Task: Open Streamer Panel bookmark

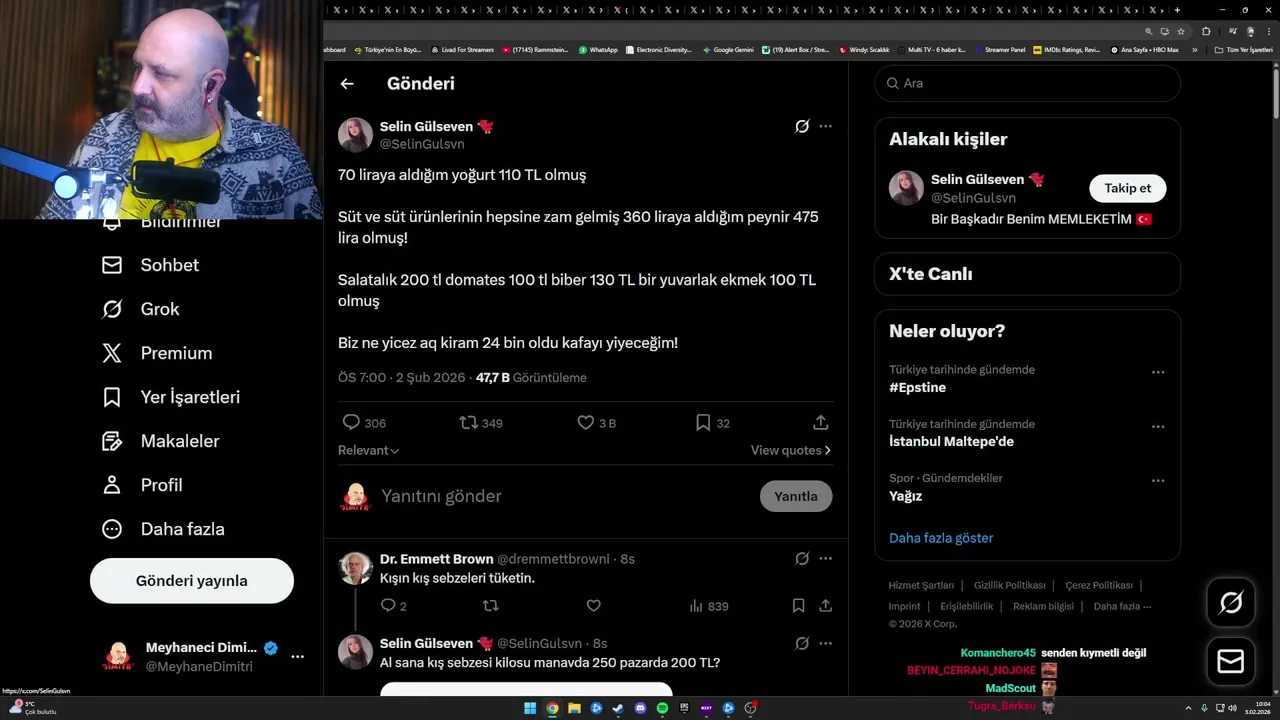Action: [999, 49]
